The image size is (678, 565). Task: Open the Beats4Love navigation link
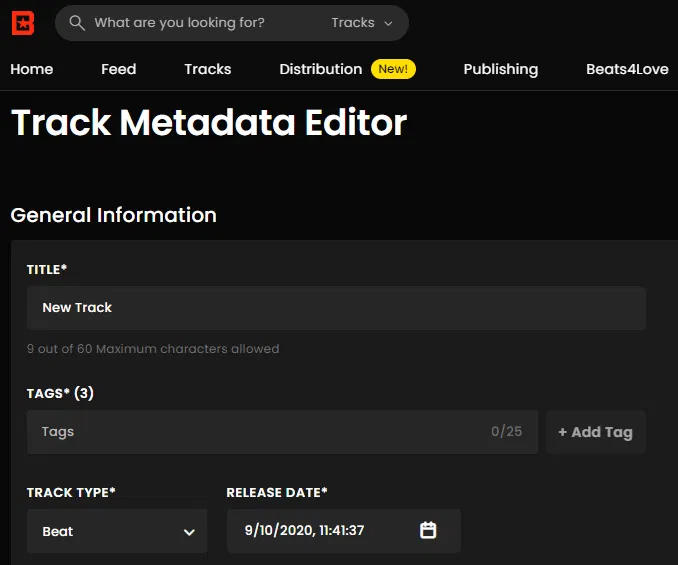coord(627,69)
